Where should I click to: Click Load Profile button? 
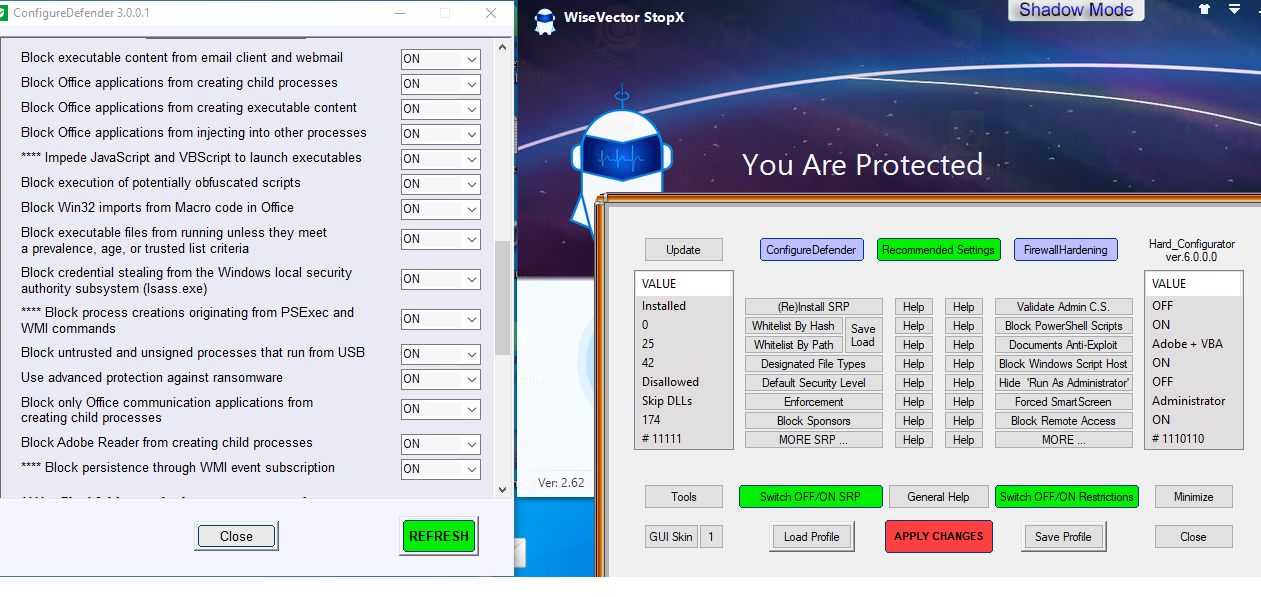[x=811, y=537]
